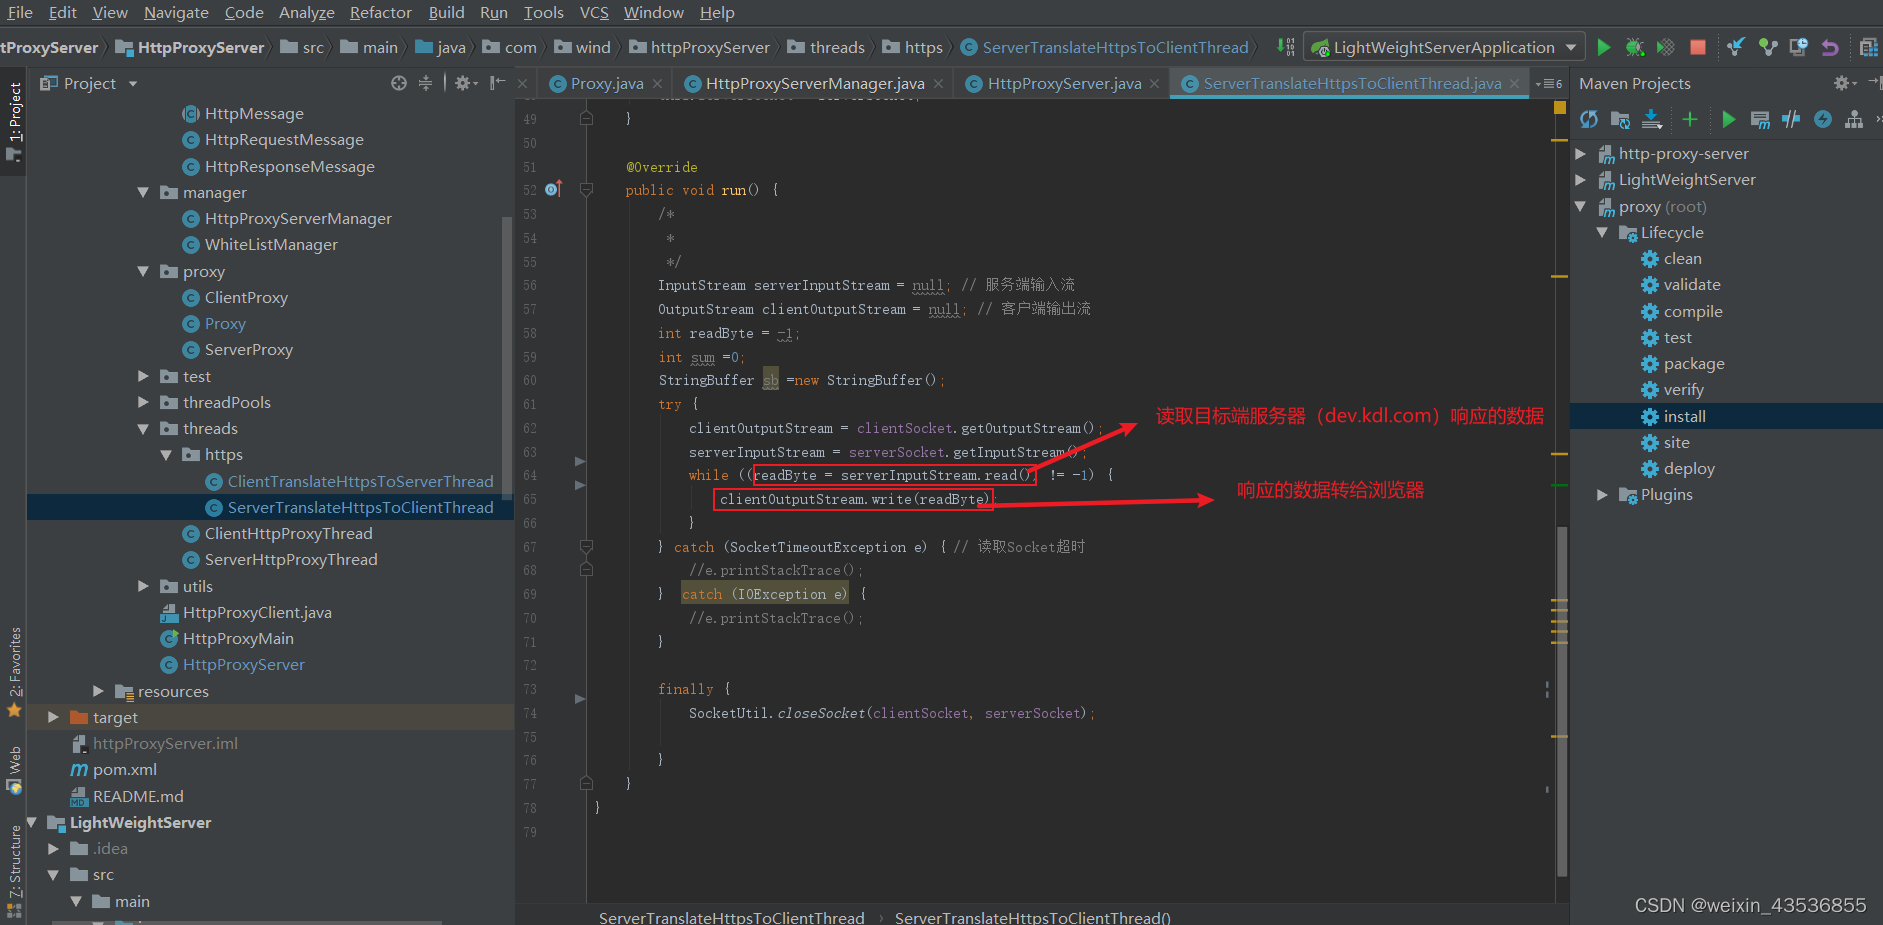The height and width of the screenshot is (925, 1883).
Task: Switch to HttpProxyServerManager.java tab
Action: coord(815,84)
